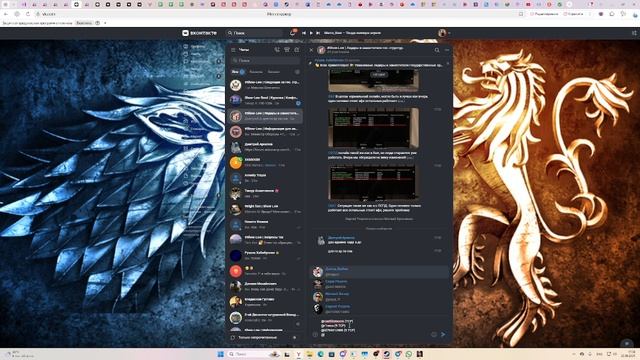
Task: Open the first chat with the eagle seal avatar
Action: (x=265, y=85)
